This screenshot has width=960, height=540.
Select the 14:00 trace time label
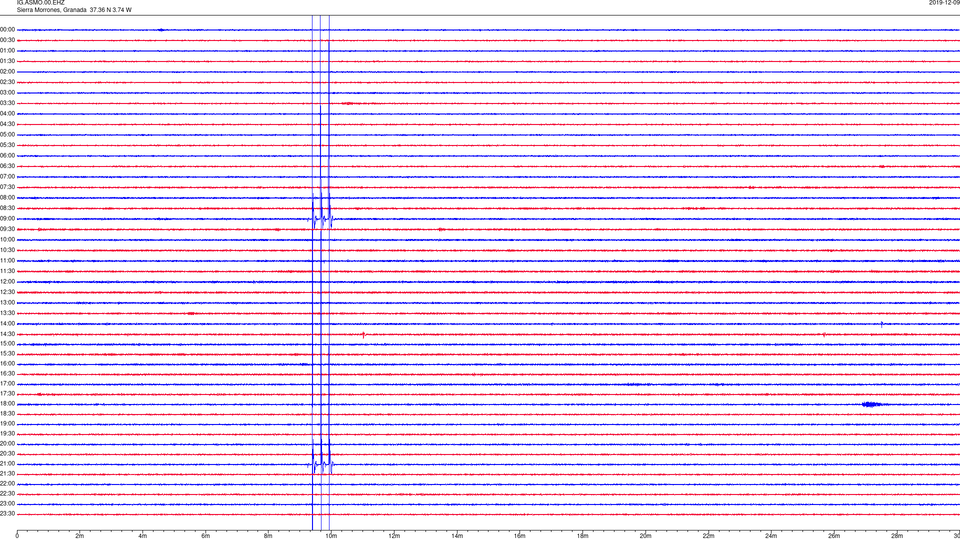pos(7,324)
